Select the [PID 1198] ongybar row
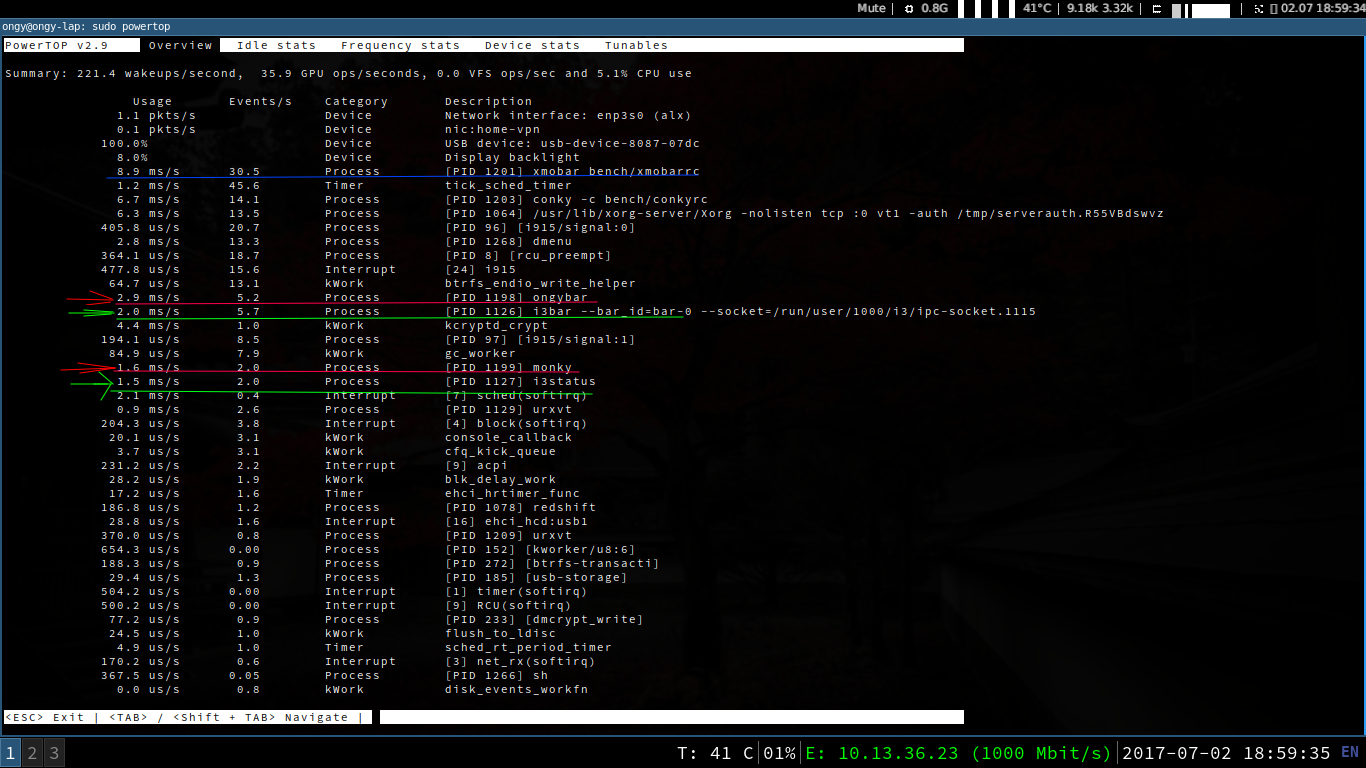 tap(352, 297)
